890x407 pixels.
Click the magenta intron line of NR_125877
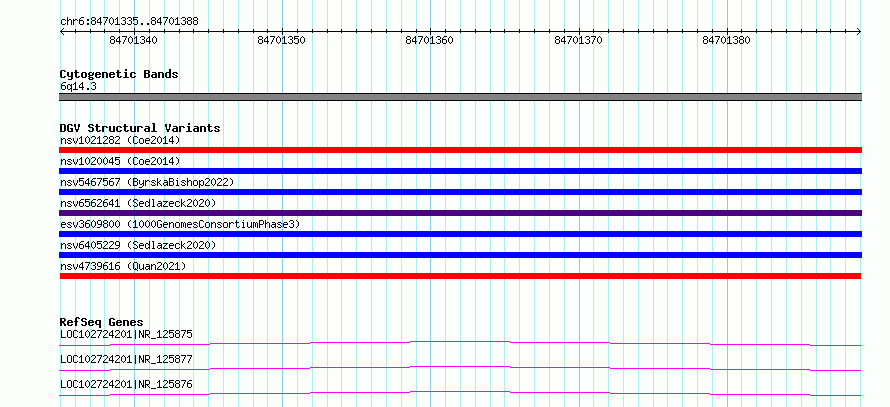(x=460, y=368)
